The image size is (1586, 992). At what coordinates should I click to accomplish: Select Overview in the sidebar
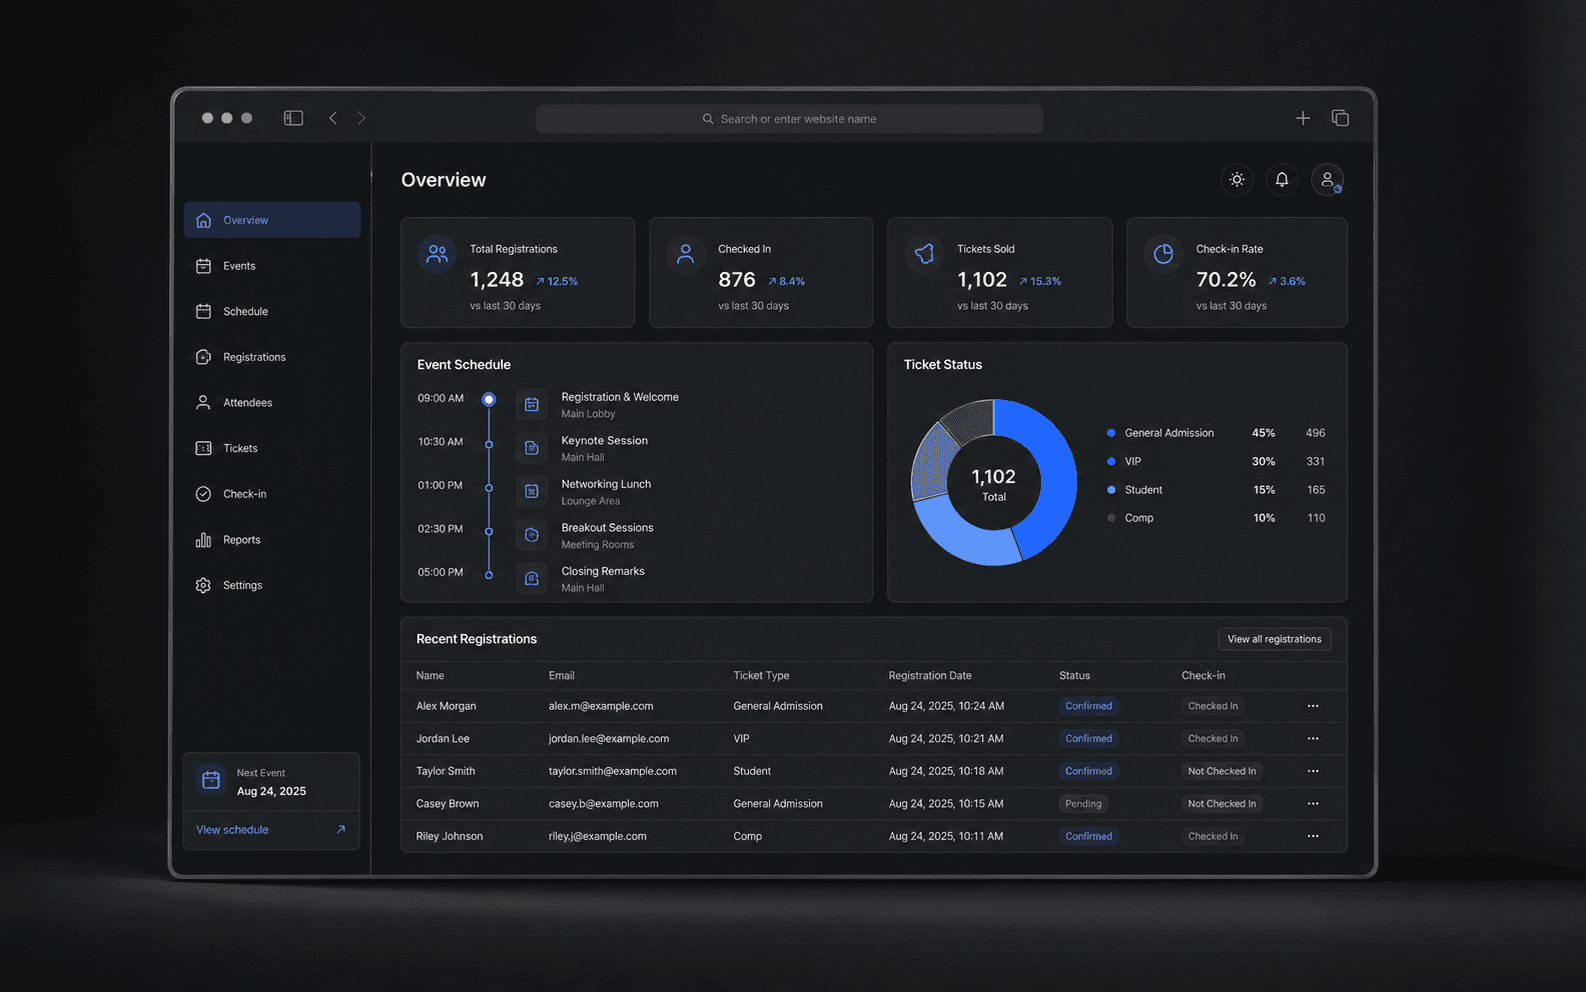tap(272, 220)
